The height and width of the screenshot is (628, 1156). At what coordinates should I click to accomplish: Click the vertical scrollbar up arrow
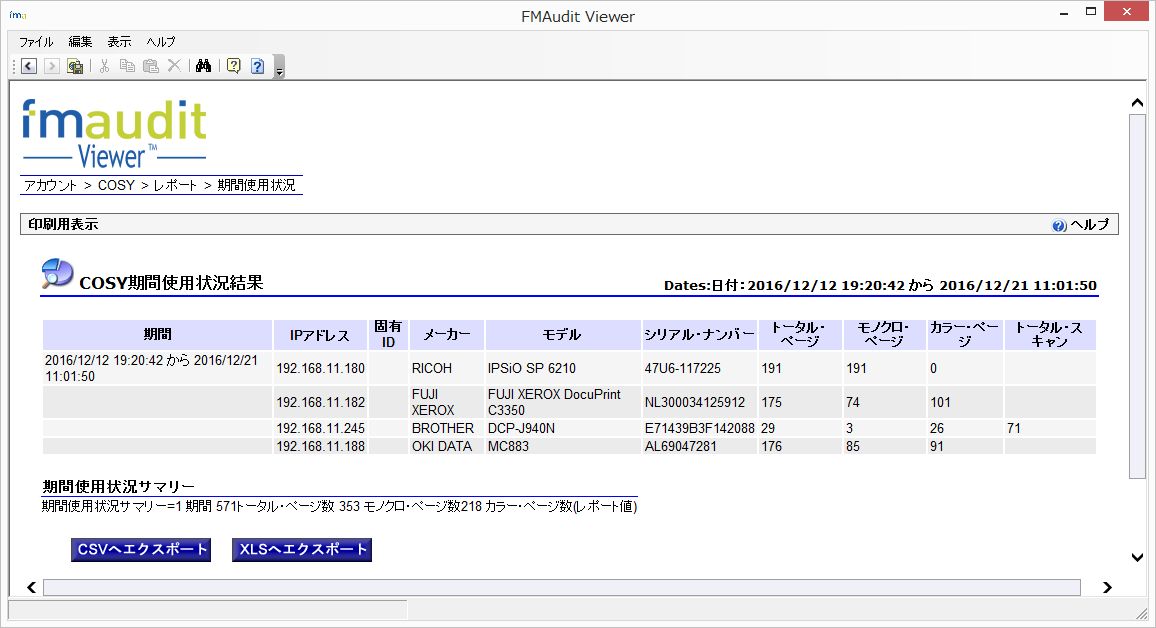click(1137, 103)
